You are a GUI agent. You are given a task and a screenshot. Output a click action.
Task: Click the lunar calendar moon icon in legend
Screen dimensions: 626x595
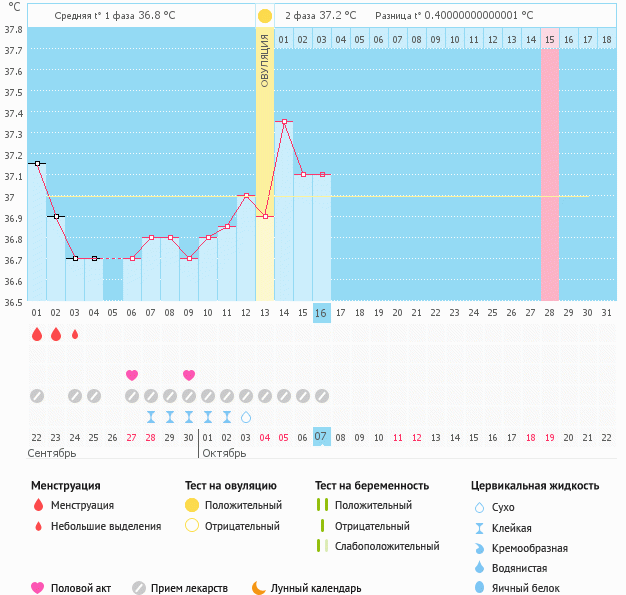click(x=259, y=588)
